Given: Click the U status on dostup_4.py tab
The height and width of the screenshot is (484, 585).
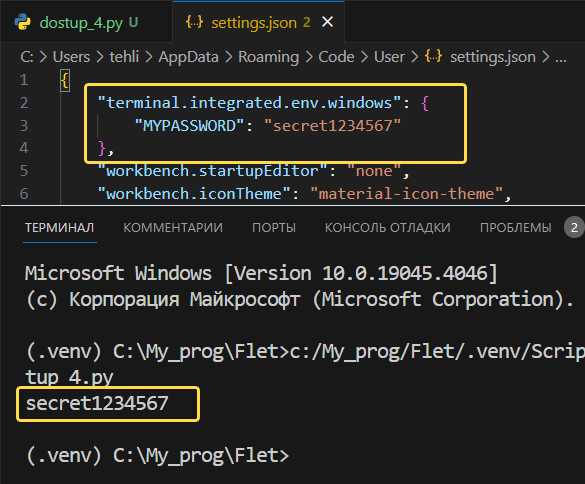Looking at the screenshot, I should point(134,22).
